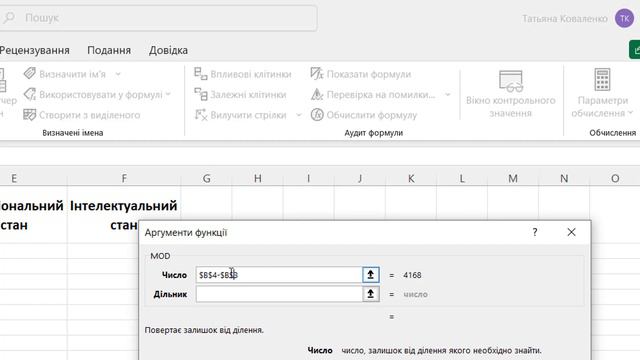
Task: Click the Show Formulas icon
Action: pyautogui.click(x=317, y=74)
